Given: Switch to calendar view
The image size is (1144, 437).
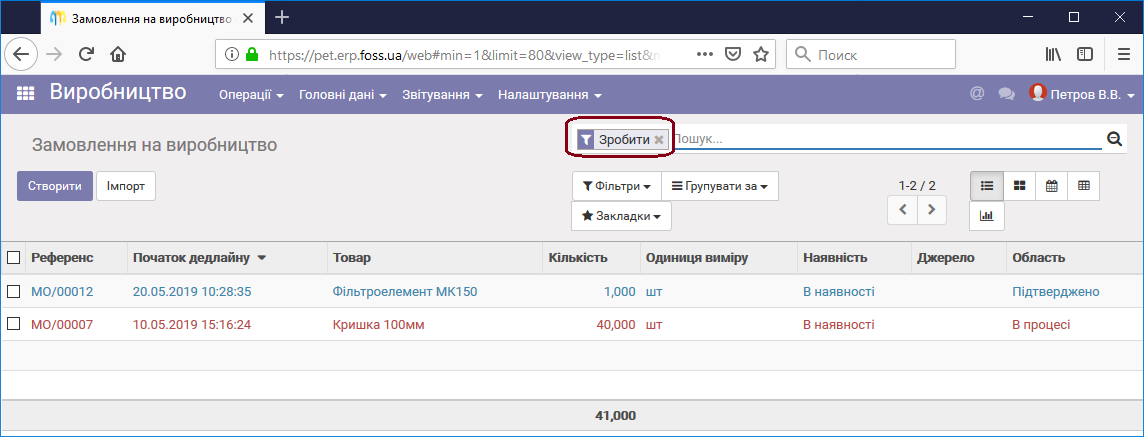Looking at the screenshot, I should 1051,186.
